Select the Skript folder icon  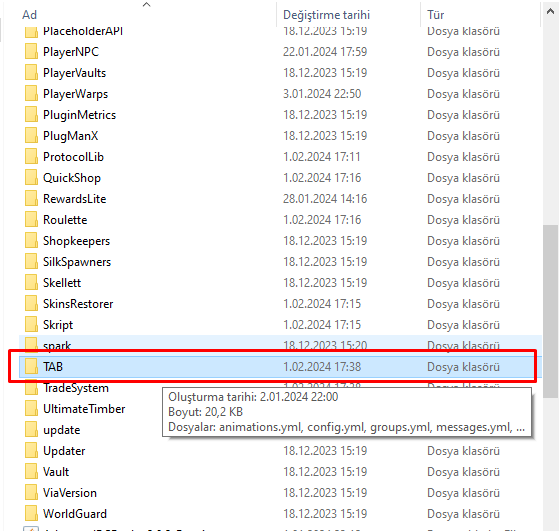pyautogui.click(x=31, y=325)
